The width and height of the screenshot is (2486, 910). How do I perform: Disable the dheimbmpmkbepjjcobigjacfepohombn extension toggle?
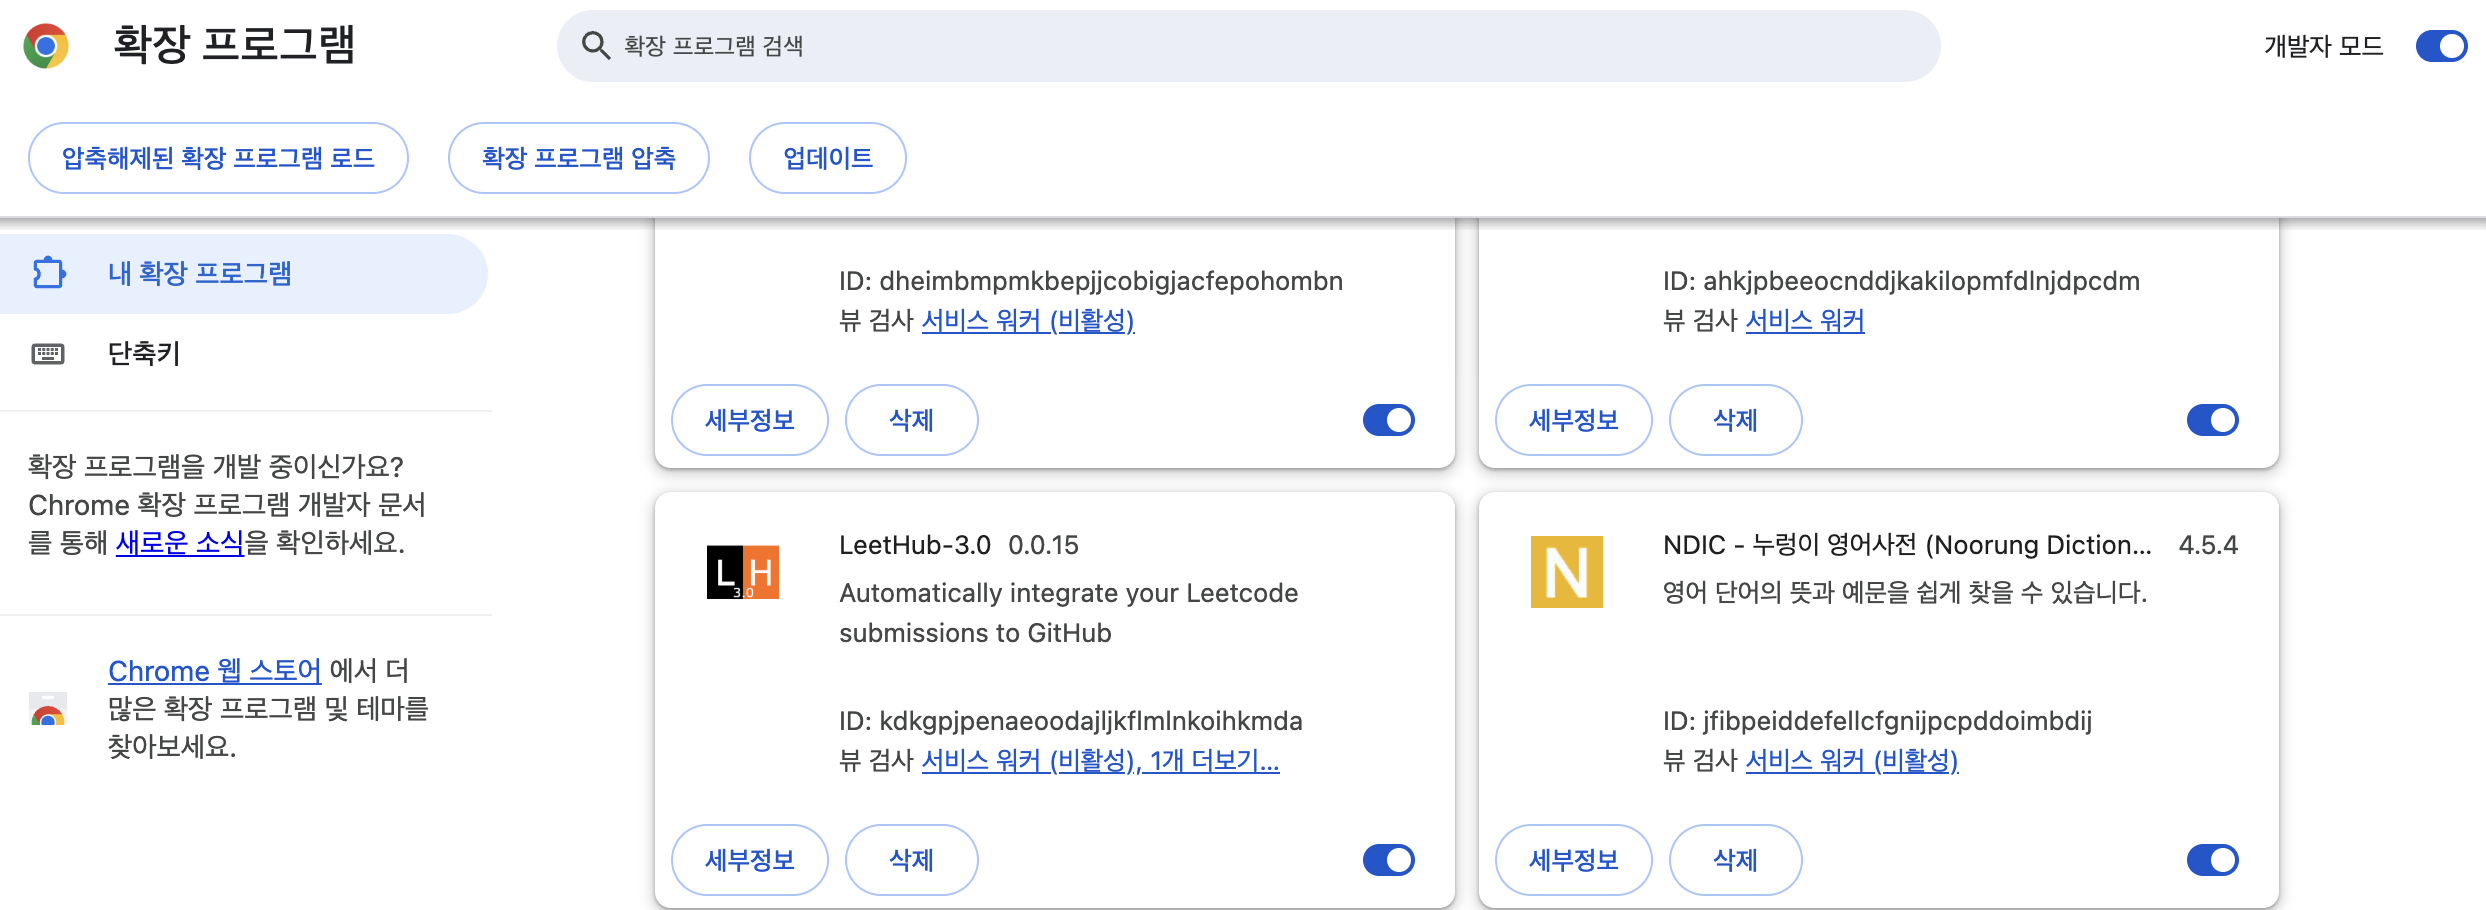coord(1389,420)
